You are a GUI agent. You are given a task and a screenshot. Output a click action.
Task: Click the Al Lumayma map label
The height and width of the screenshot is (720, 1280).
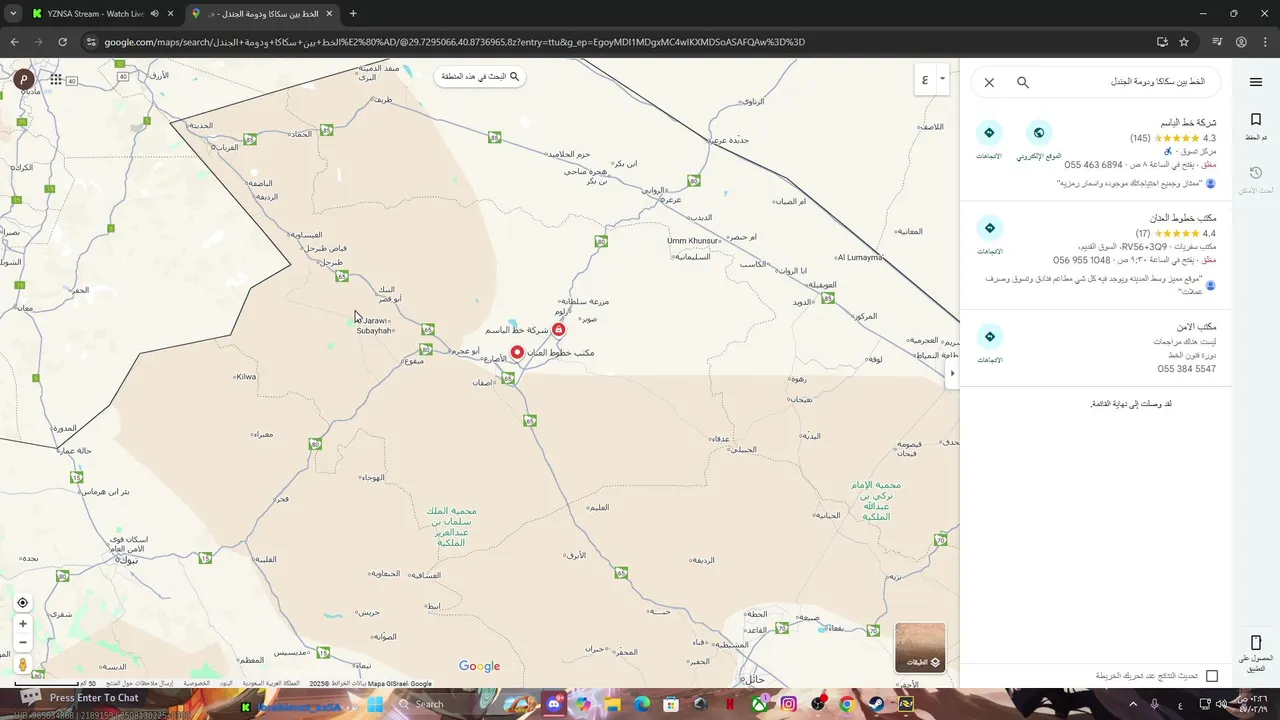(x=860, y=257)
